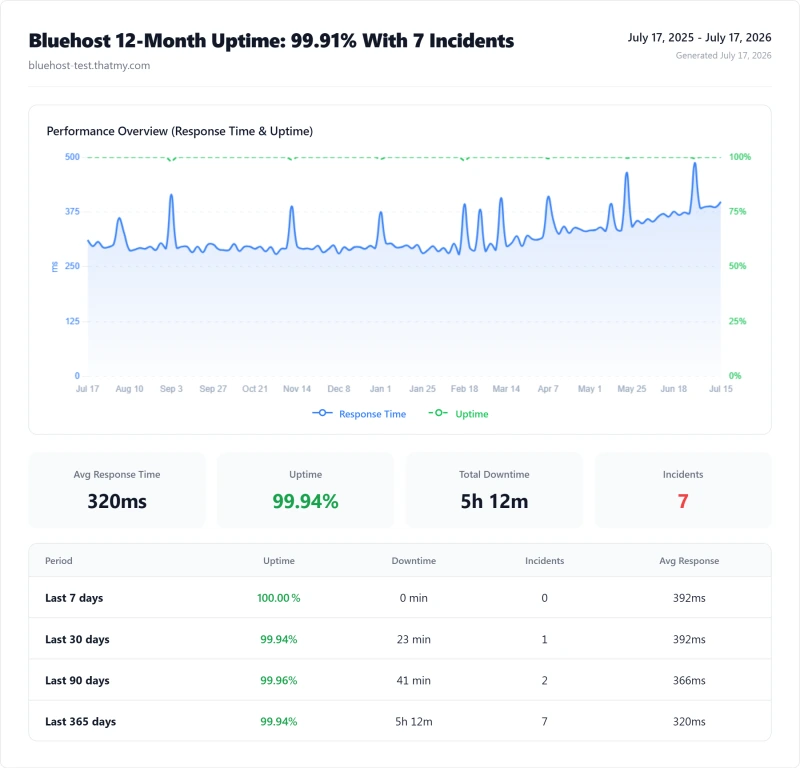Click the 'Feb 18' x-axis label
The height and width of the screenshot is (768, 800).
tap(464, 389)
